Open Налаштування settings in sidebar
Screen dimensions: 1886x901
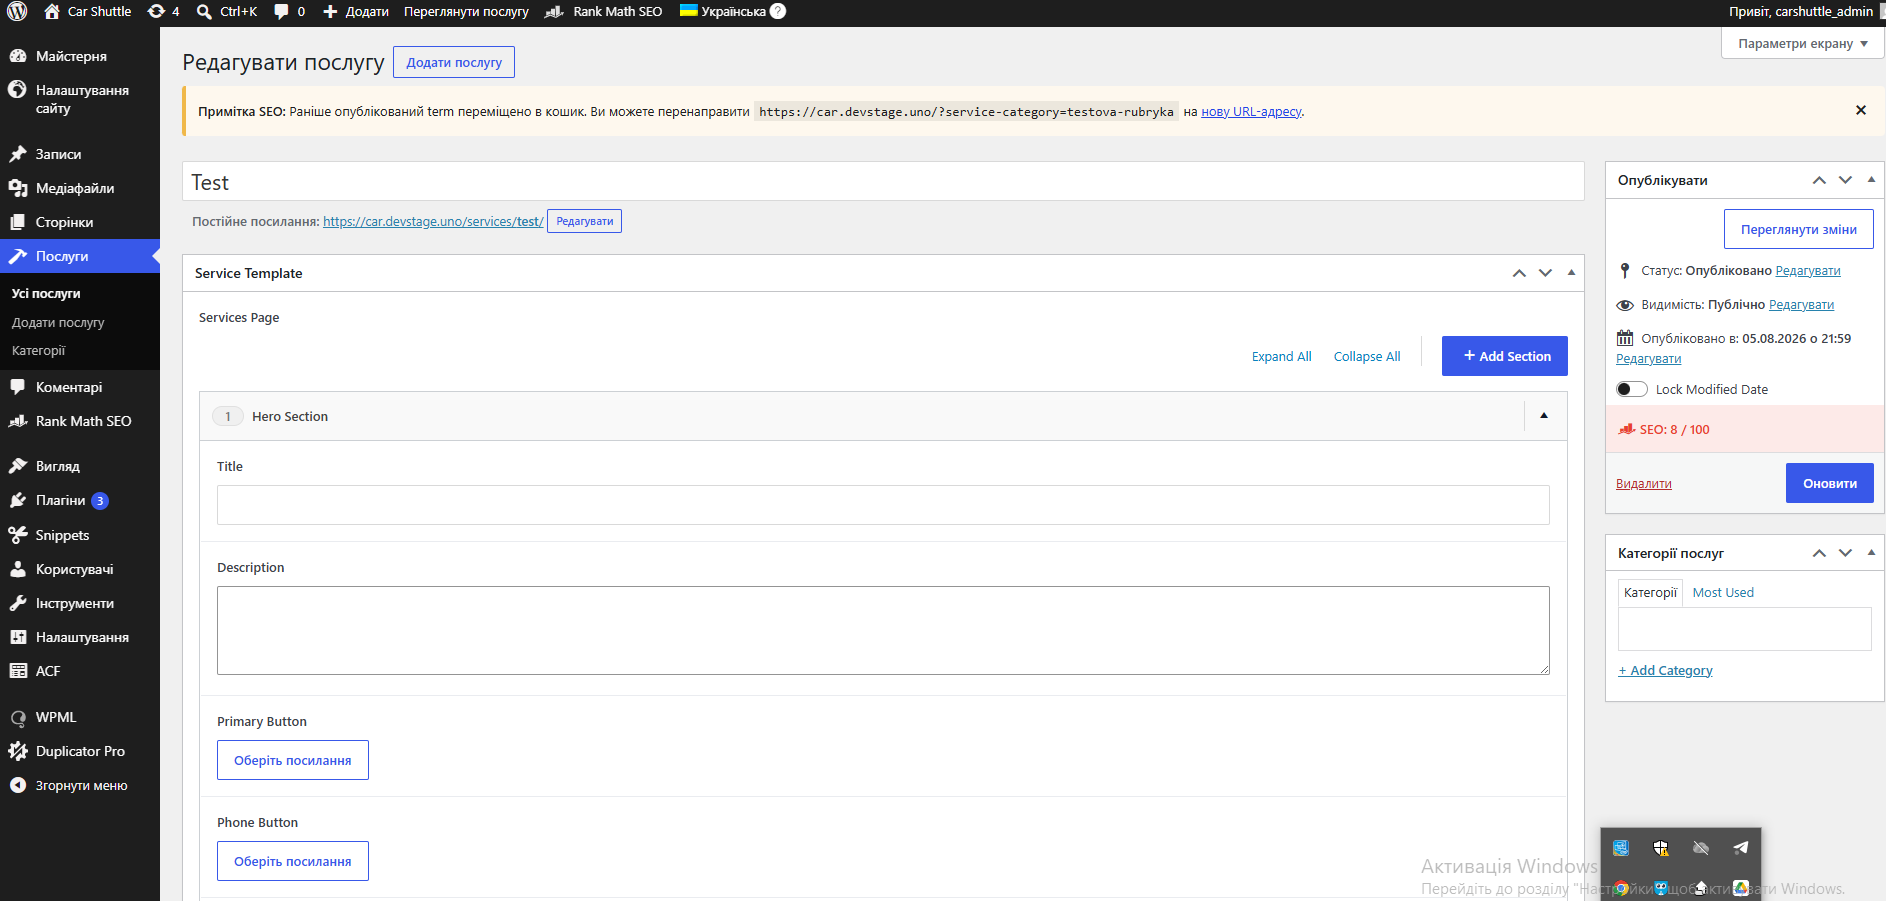click(x=80, y=637)
